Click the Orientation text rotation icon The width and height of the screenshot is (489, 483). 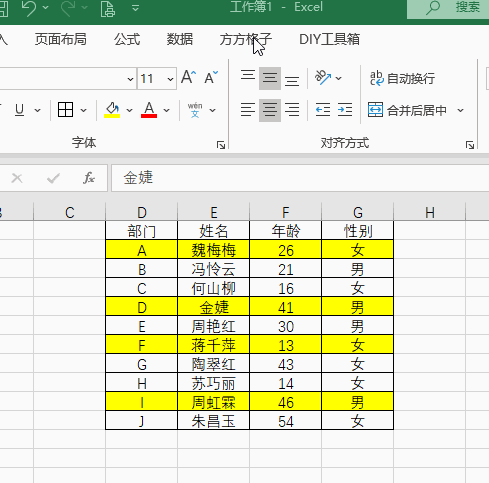tap(323, 77)
